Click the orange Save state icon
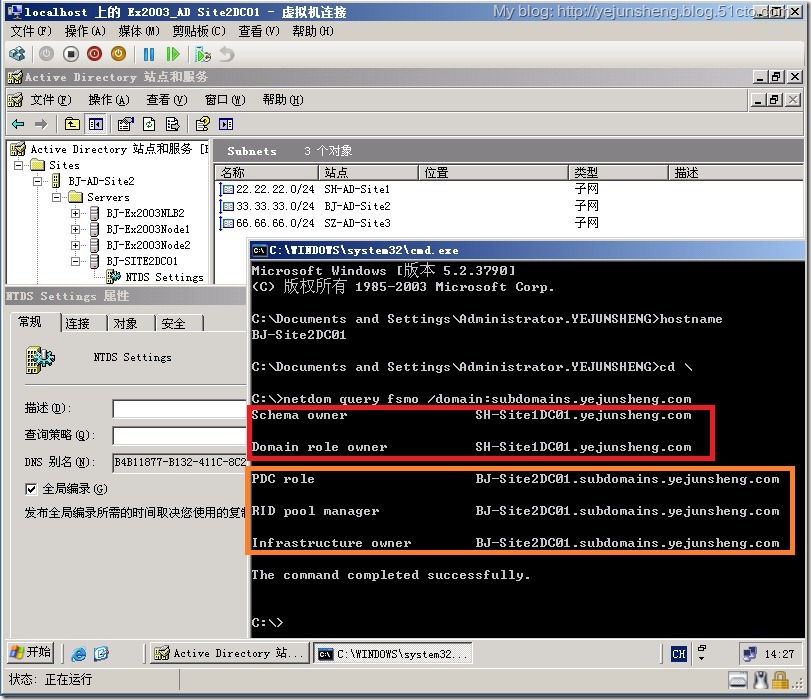 (x=118, y=54)
